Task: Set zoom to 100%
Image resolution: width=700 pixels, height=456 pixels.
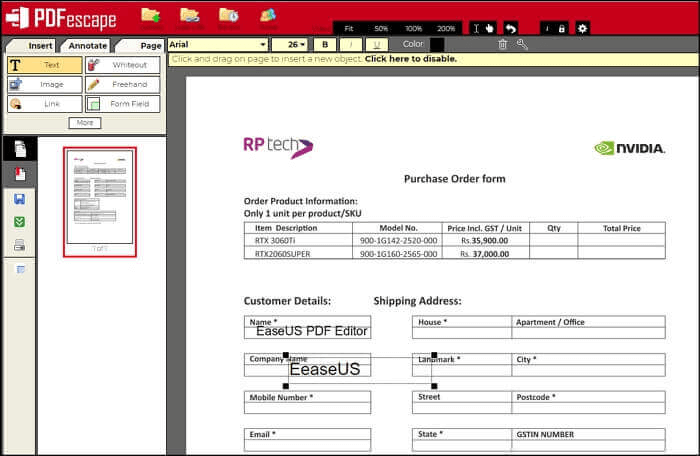Action: (414, 28)
